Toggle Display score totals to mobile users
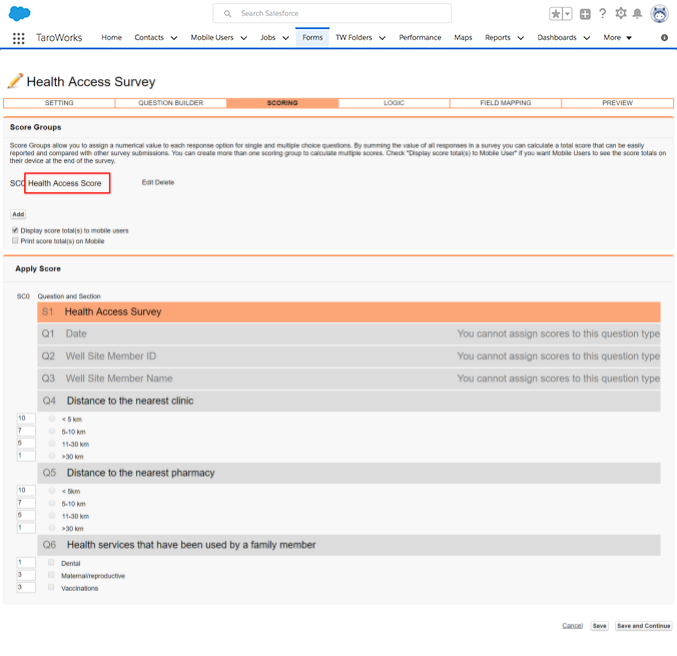The height and width of the screenshot is (656, 677). click(15, 230)
